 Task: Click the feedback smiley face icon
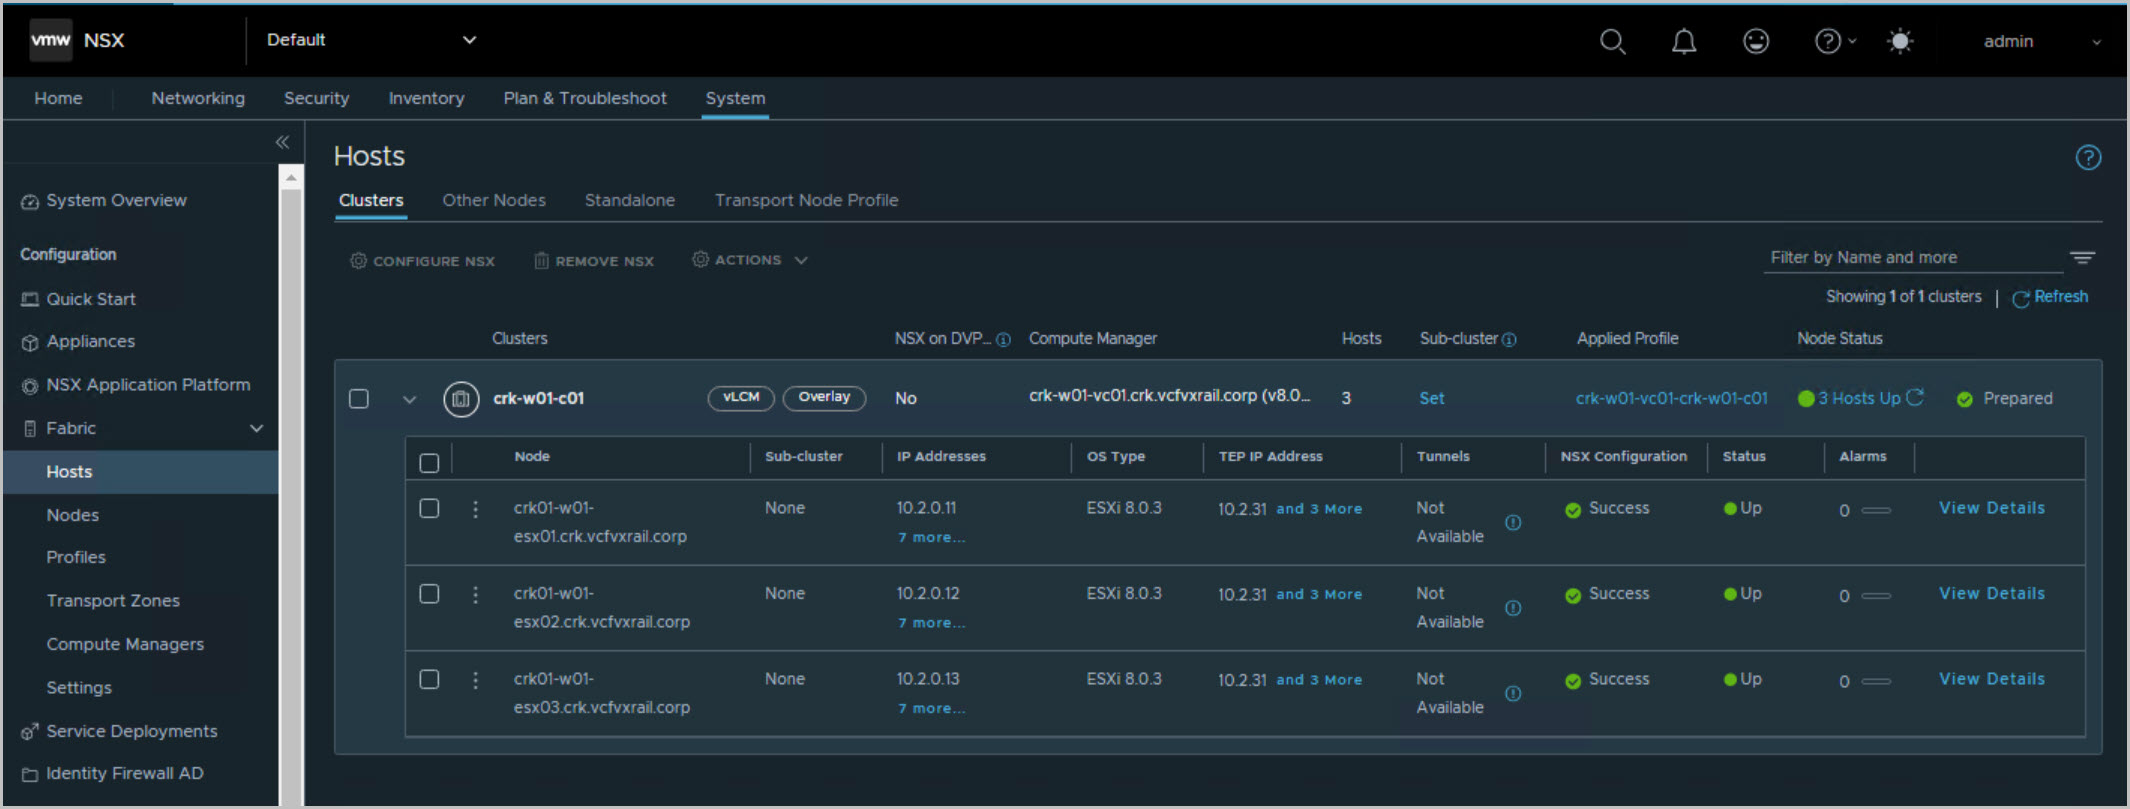tap(1756, 41)
